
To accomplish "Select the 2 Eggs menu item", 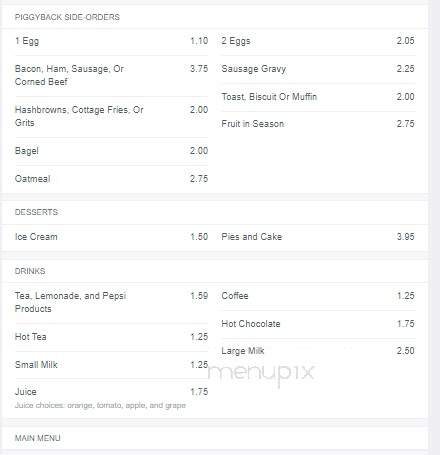I will tap(318, 41).
